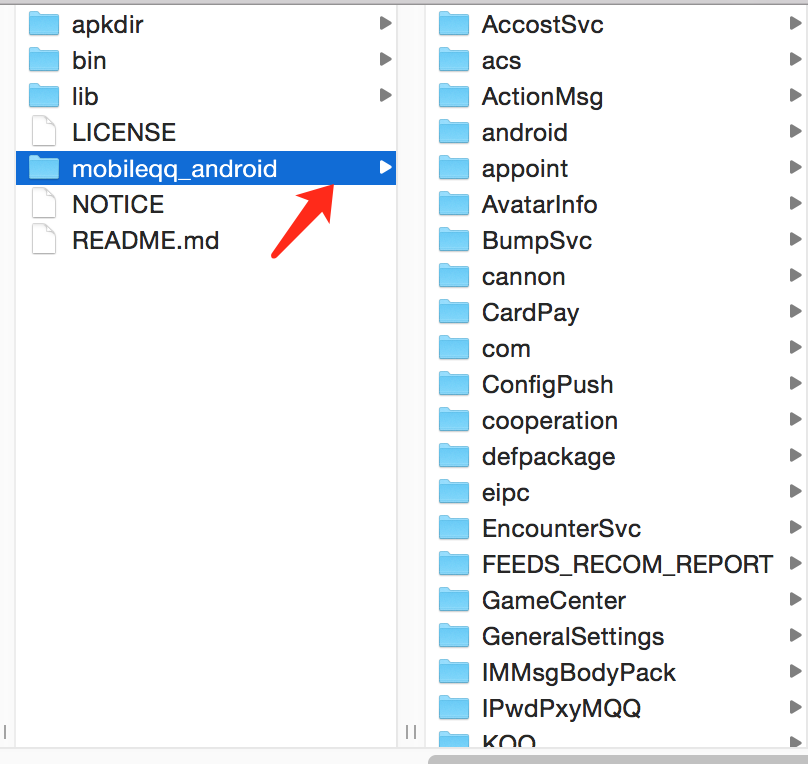Click the eipc folder icon
This screenshot has width=808, height=764.
click(x=454, y=492)
